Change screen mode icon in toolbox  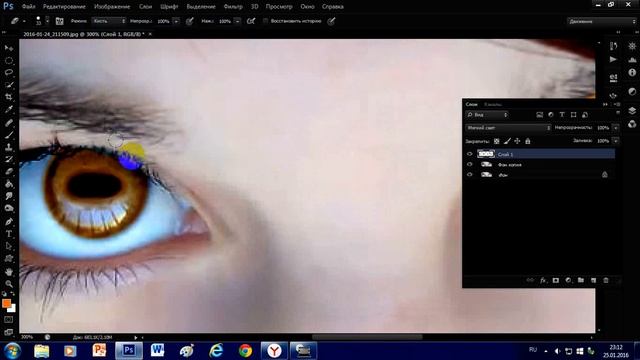tap(9, 332)
